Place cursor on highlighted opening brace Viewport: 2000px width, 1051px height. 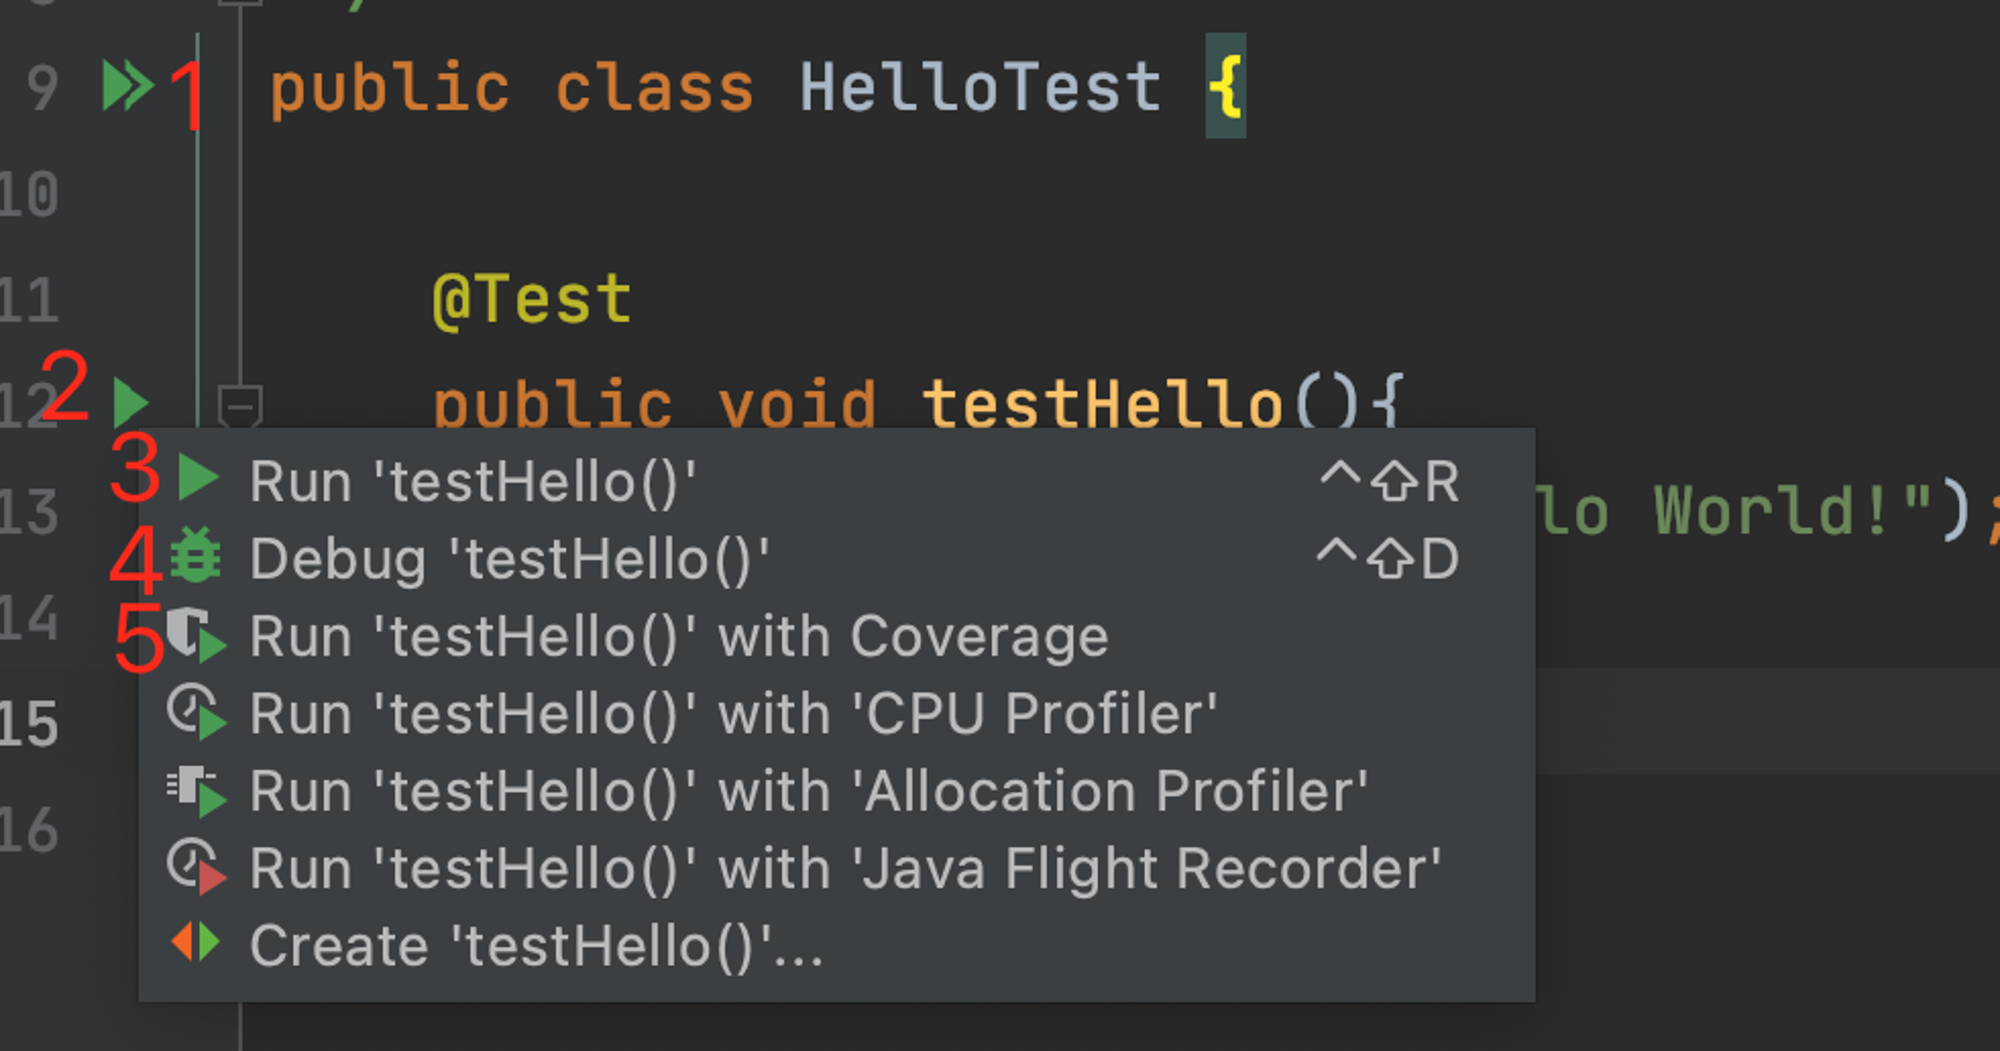coord(1225,86)
